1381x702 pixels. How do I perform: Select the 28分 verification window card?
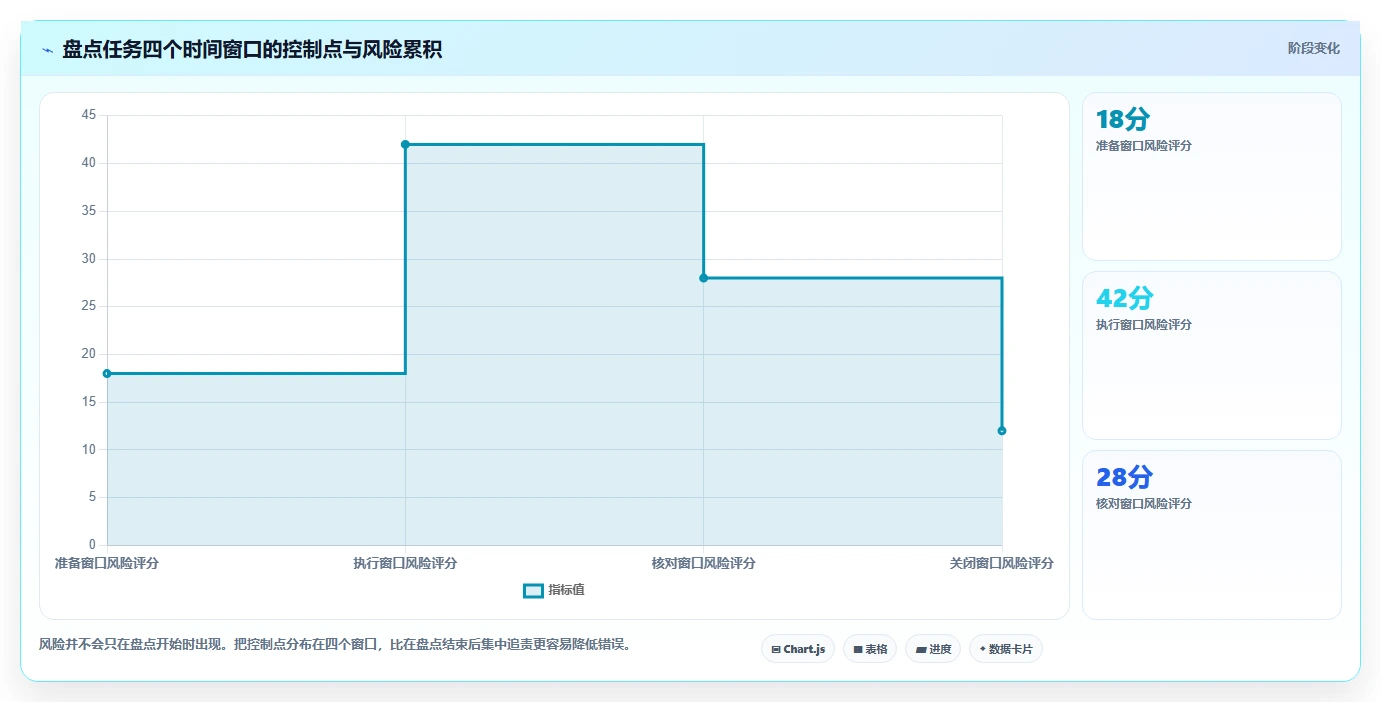coord(1211,535)
